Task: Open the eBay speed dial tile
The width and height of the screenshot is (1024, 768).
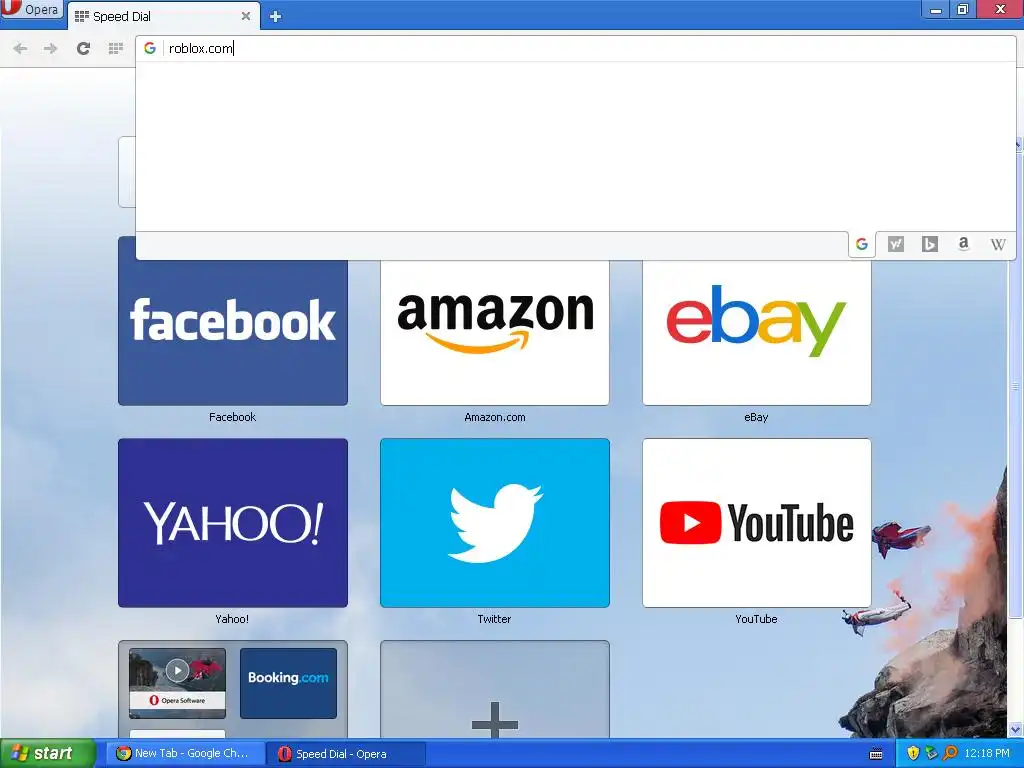Action: click(x=756, y=332)
